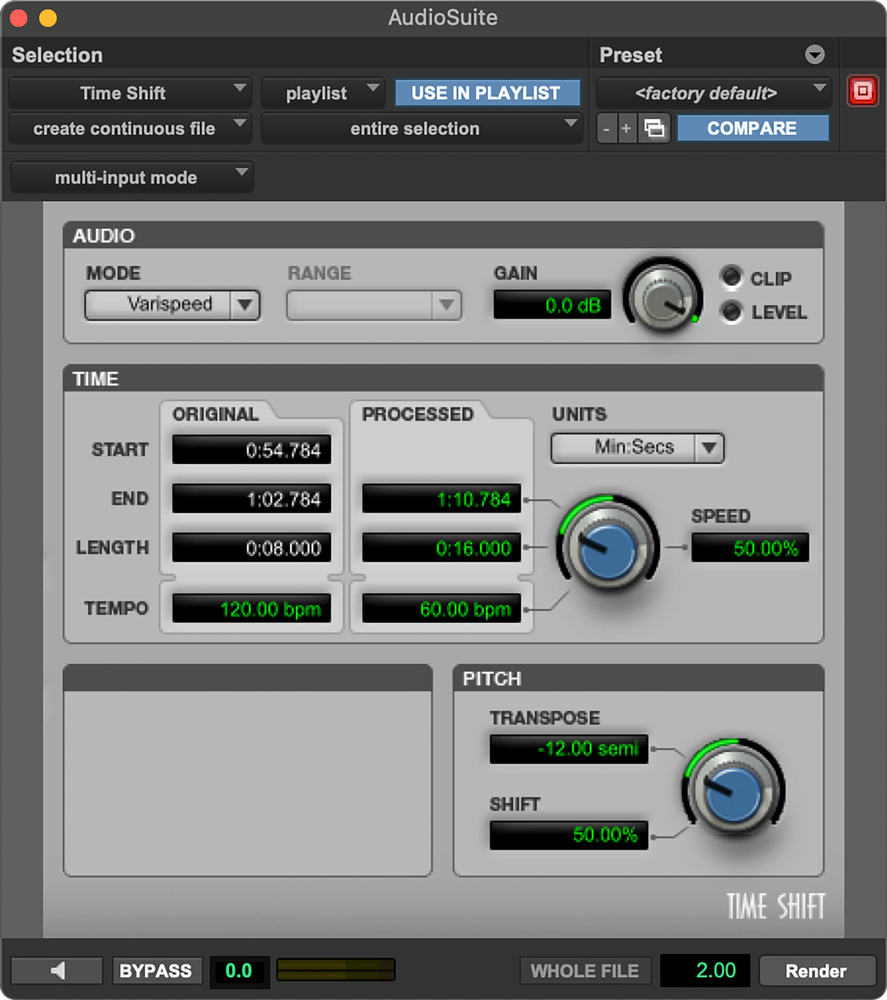Click the LEVEL indicator LED
The width and height of the screenshot is (887, 1000).
pos(731,312)
